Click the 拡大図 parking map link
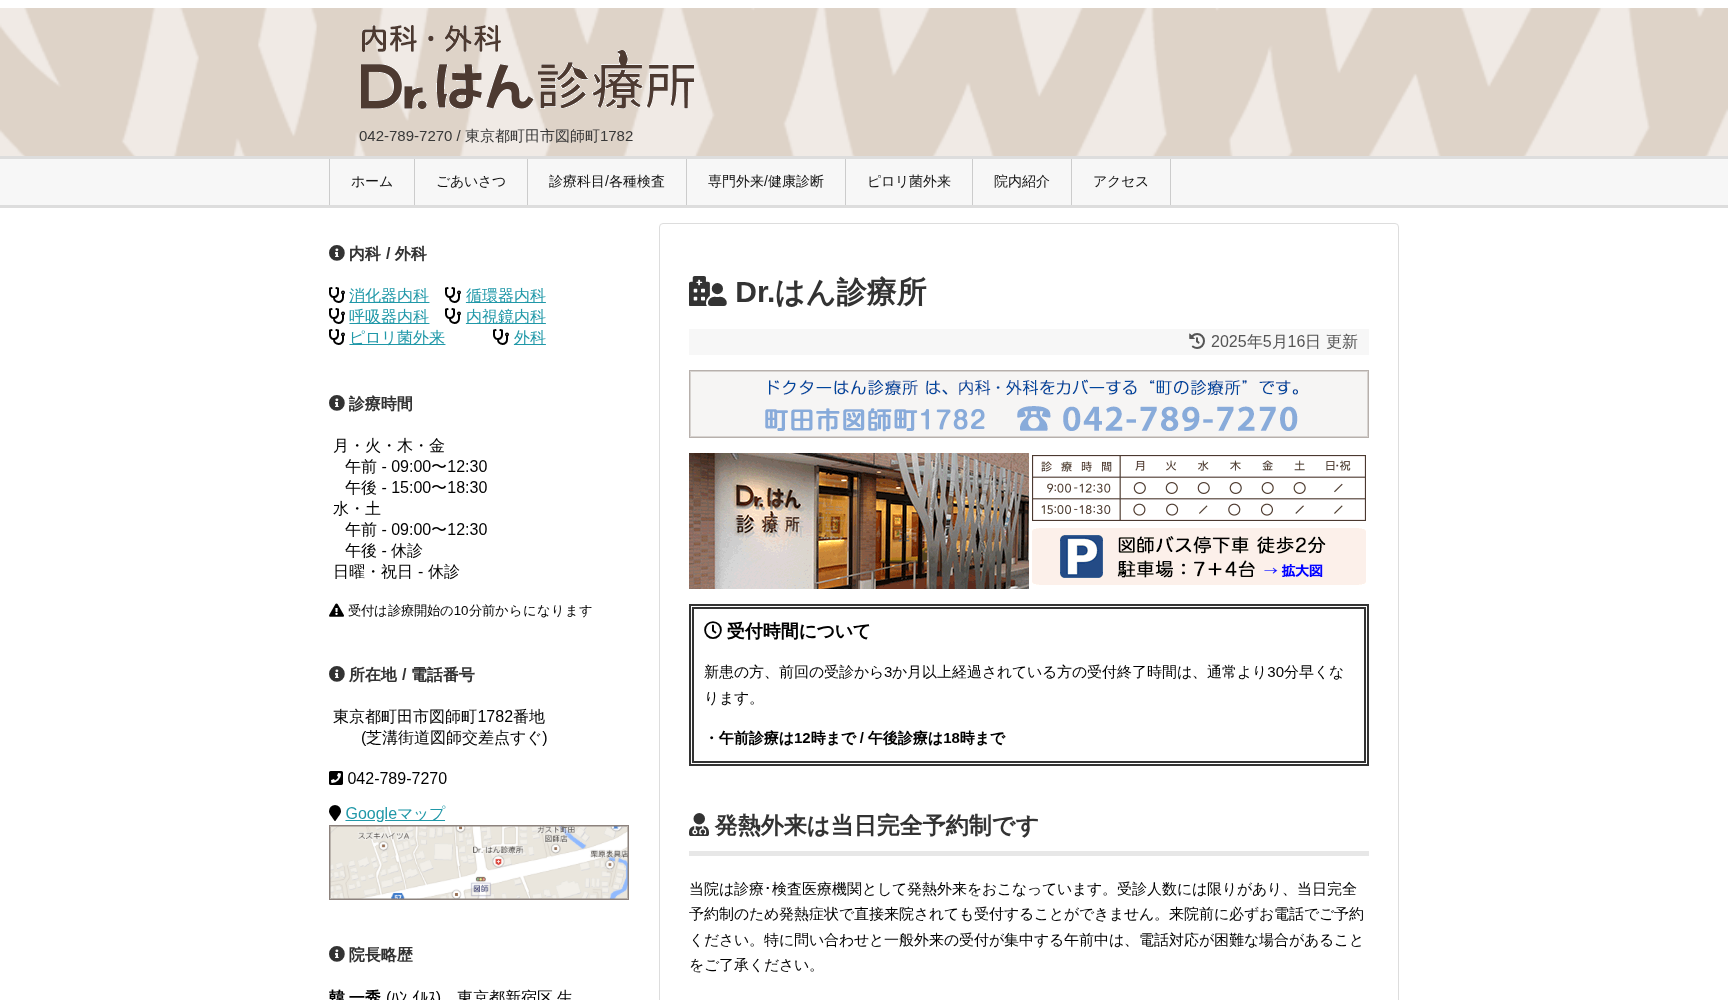The image size is (1728, 1000). click(x=1299, y=571)
